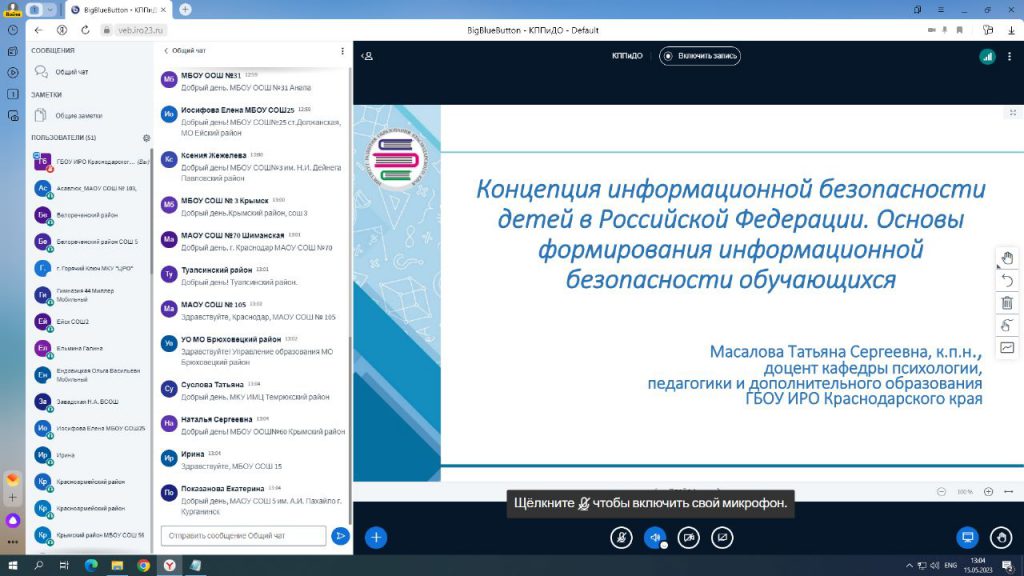Open chat options three-dot menu
The width and height of the screenshot is (1024, 576).
point(343,50)
